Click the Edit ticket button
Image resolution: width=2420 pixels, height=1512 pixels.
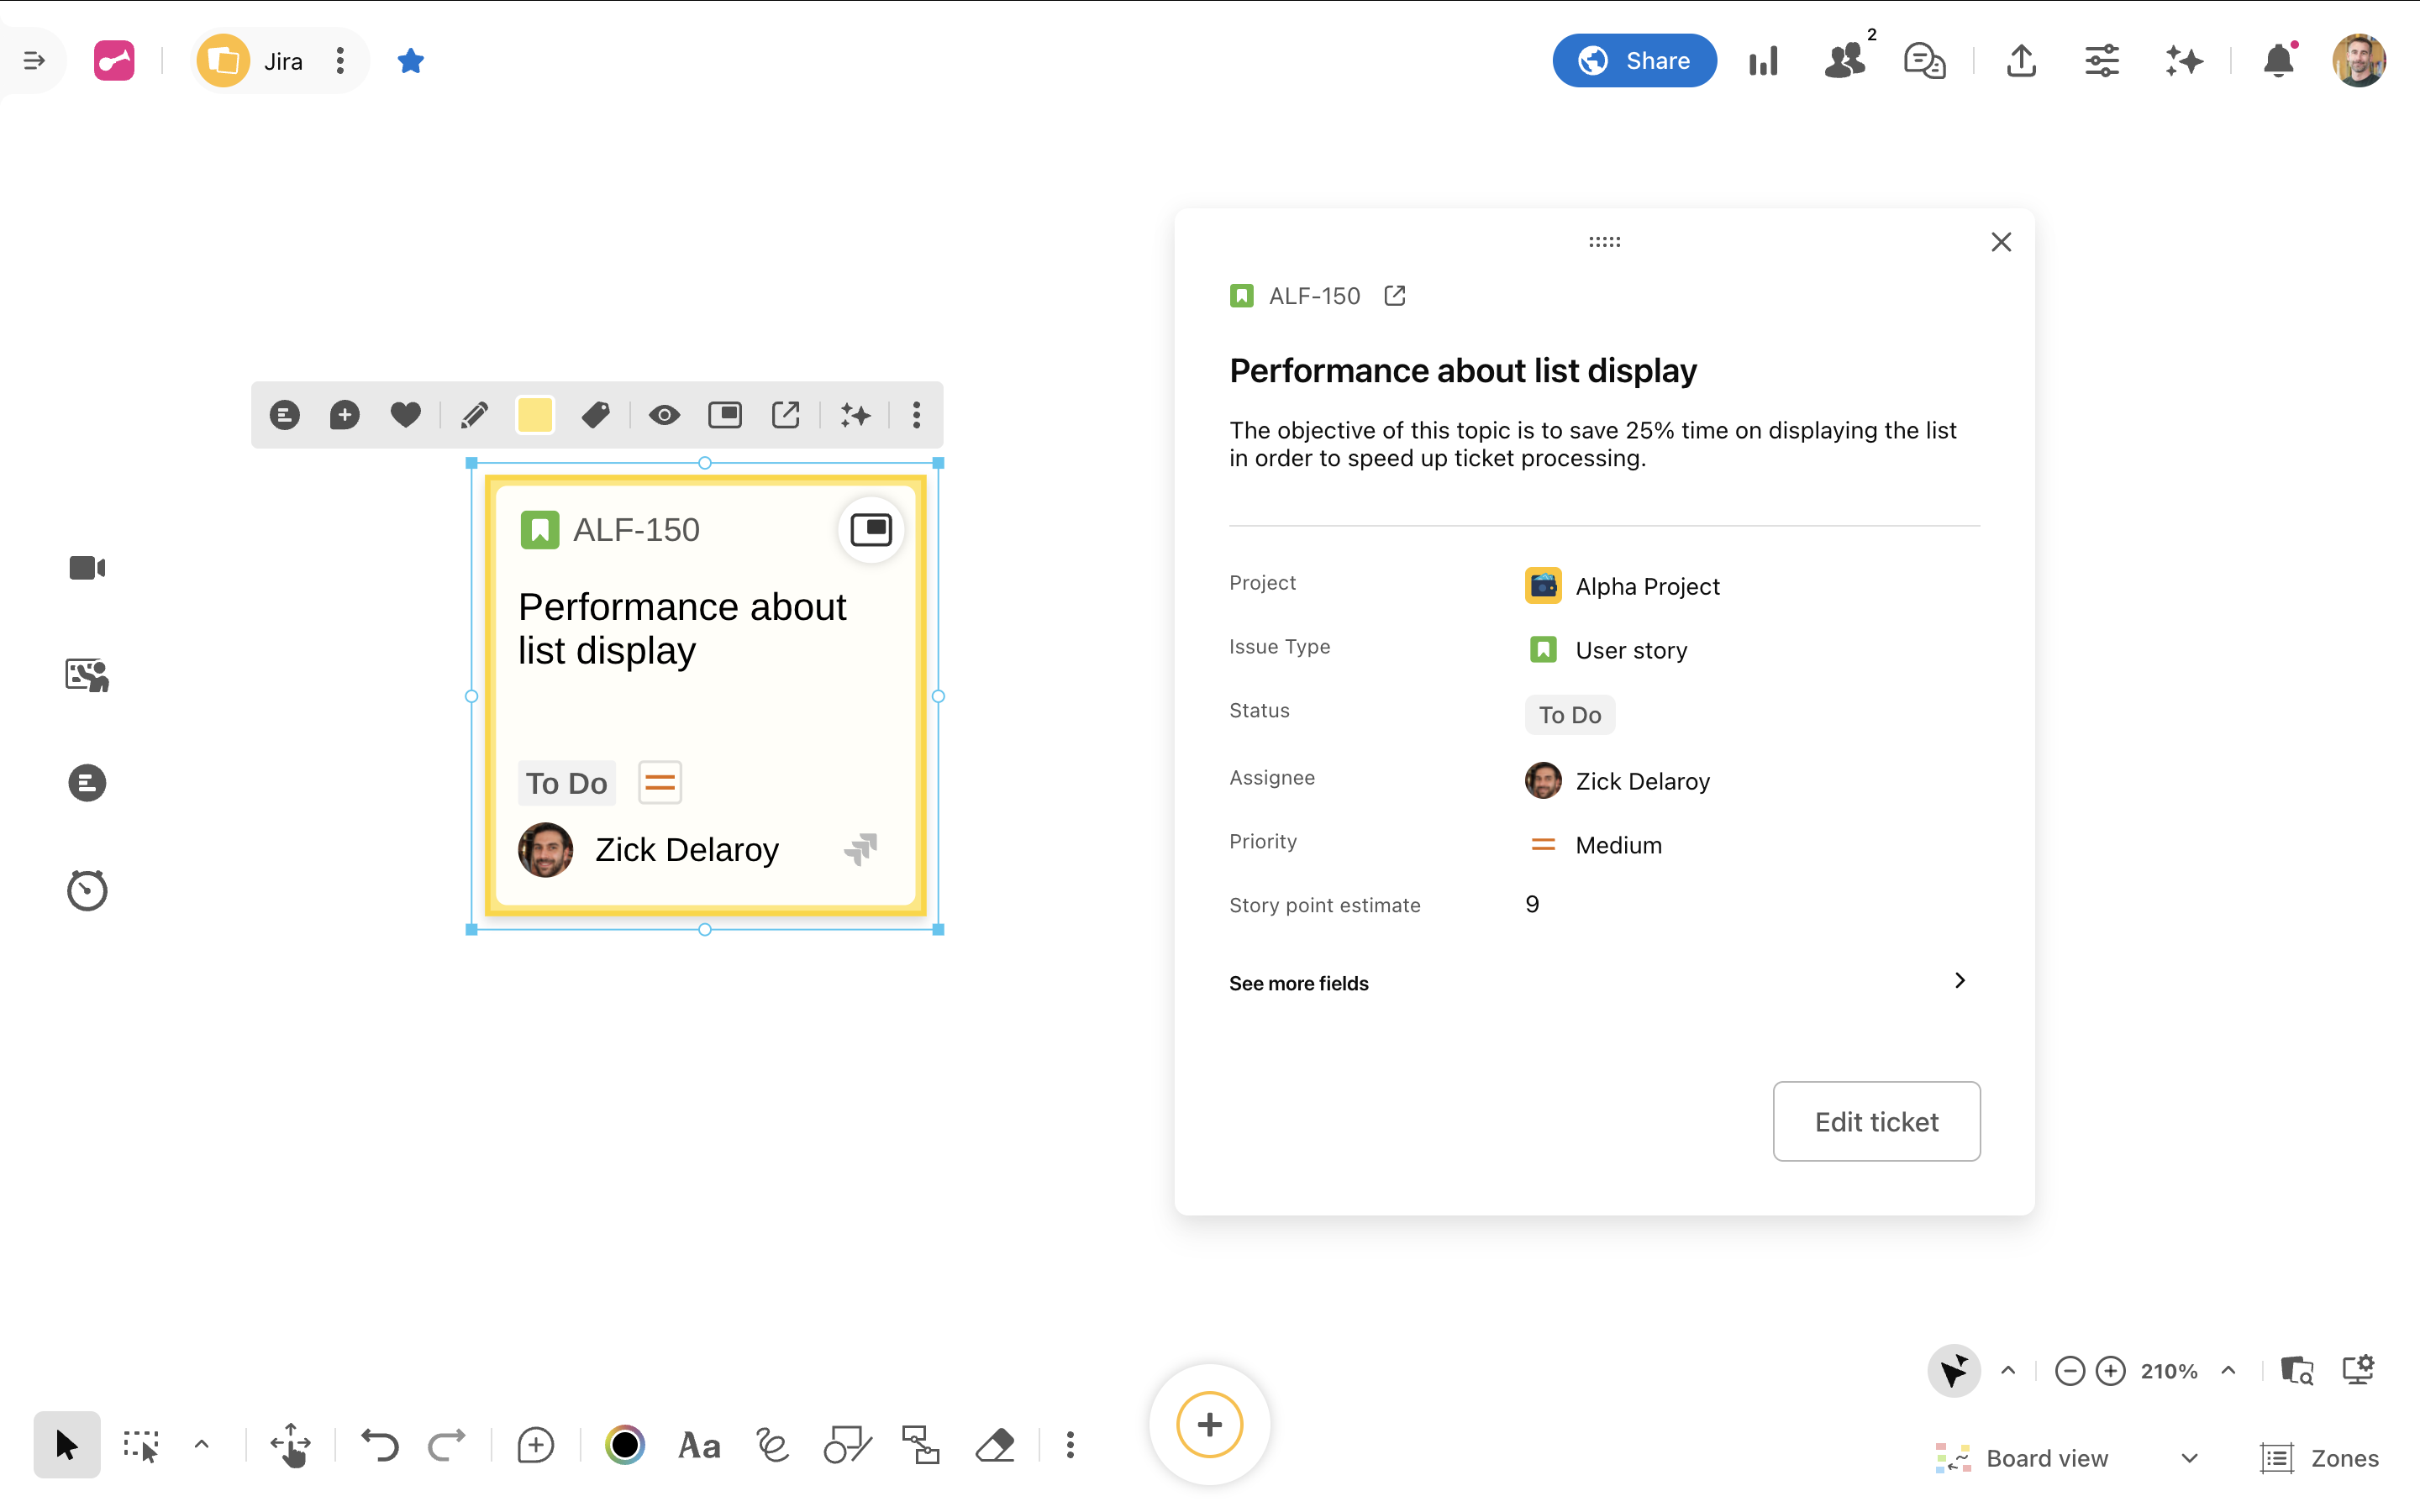(x=1876, y=1121)
